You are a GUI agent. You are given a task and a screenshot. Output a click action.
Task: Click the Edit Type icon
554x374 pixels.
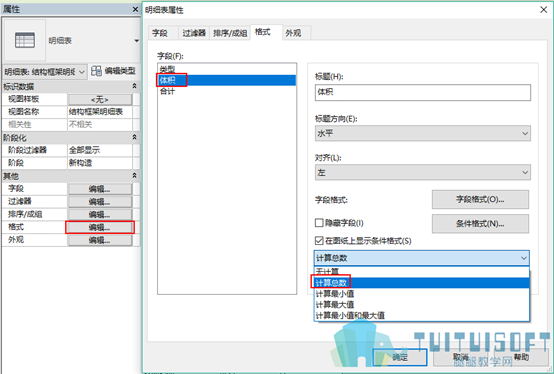[x=96, y=71]
